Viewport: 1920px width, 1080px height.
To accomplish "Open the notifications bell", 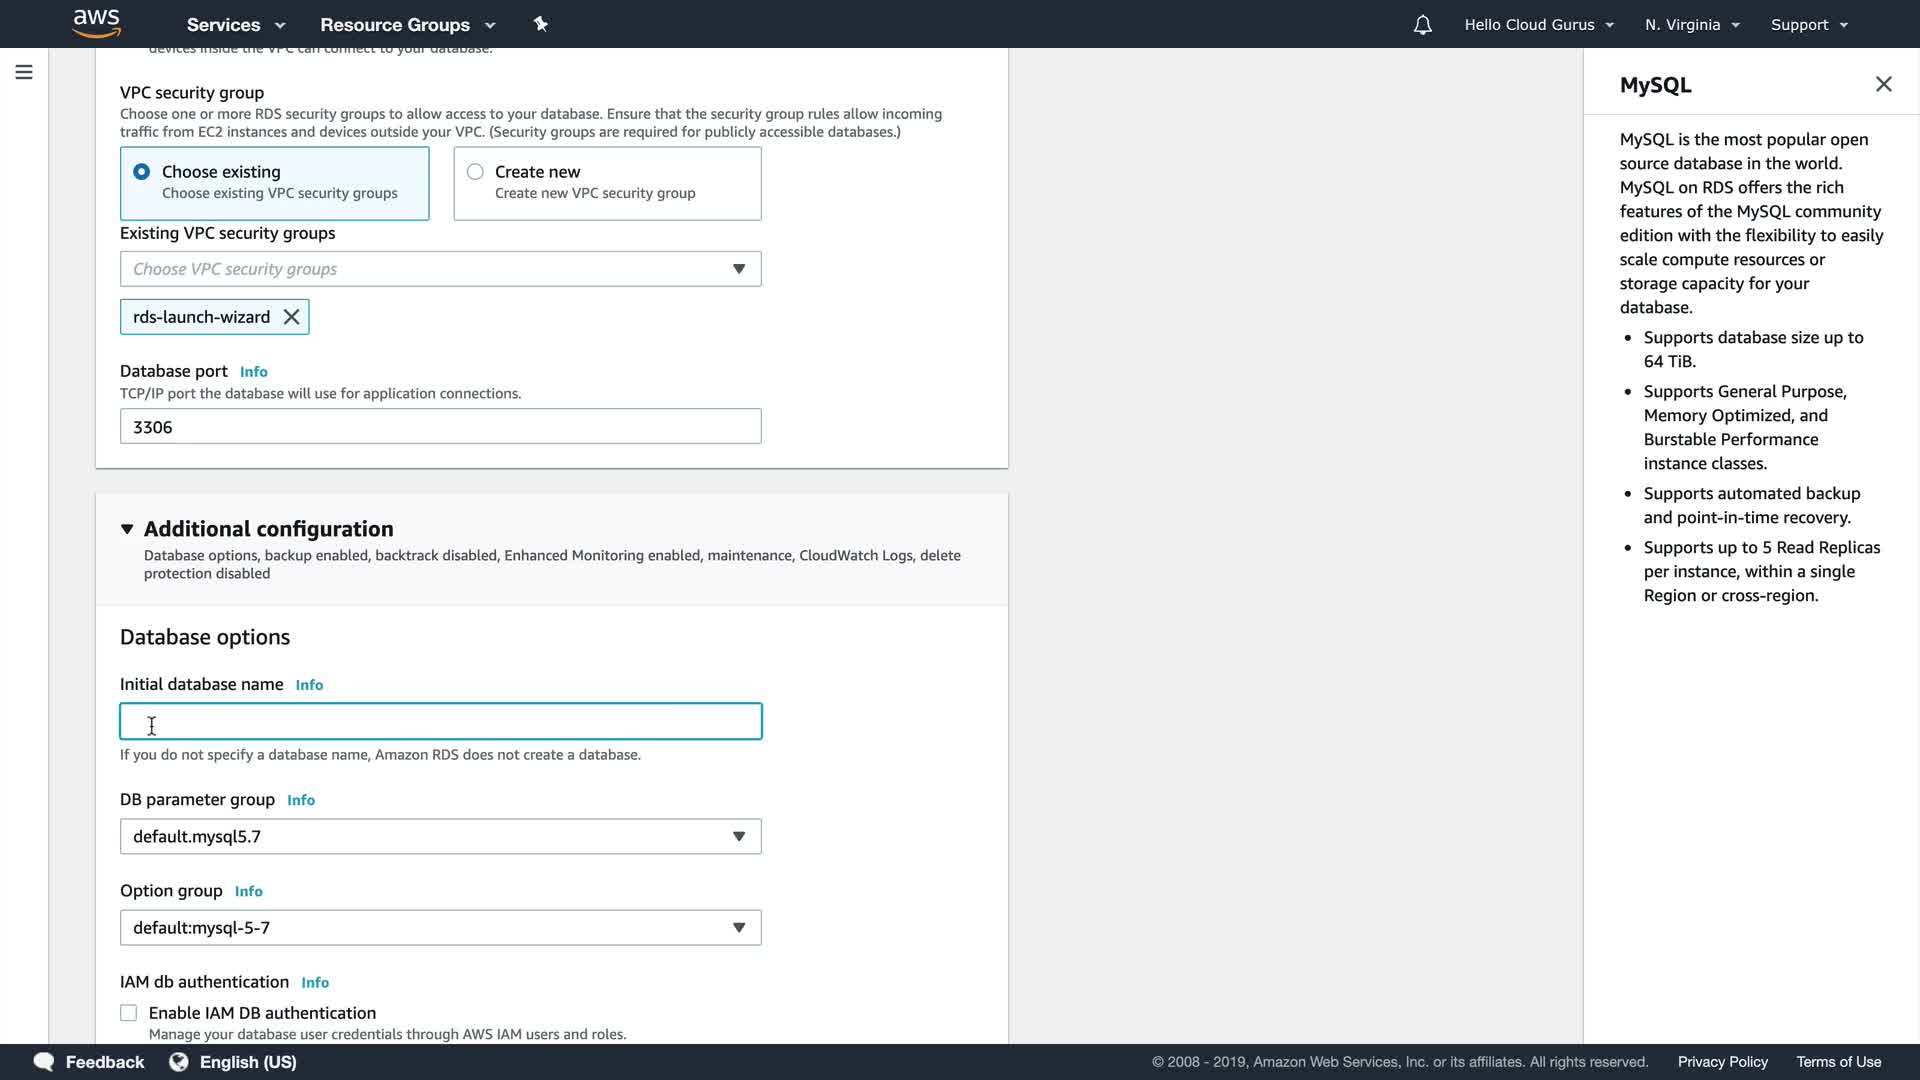I will tap(1422, 25).
